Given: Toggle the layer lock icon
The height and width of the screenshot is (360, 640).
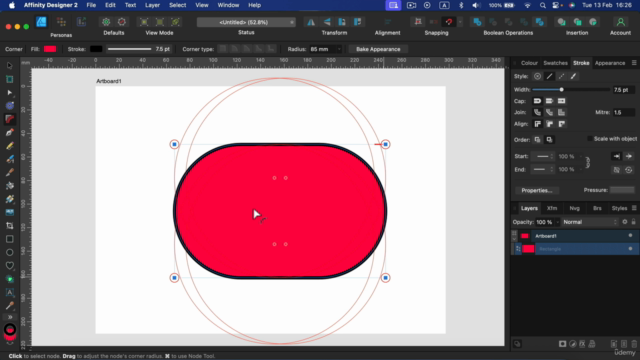Looking at the screenshot, I should click(633, 222).
